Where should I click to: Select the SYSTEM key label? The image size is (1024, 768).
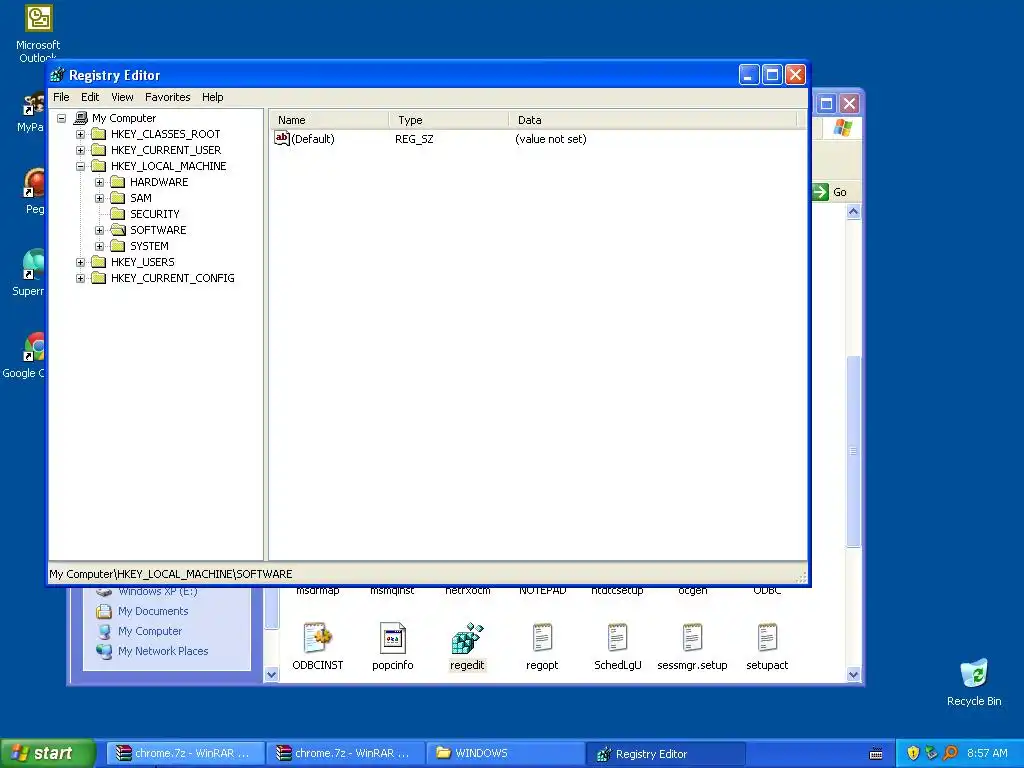click(x=149, y=246)
